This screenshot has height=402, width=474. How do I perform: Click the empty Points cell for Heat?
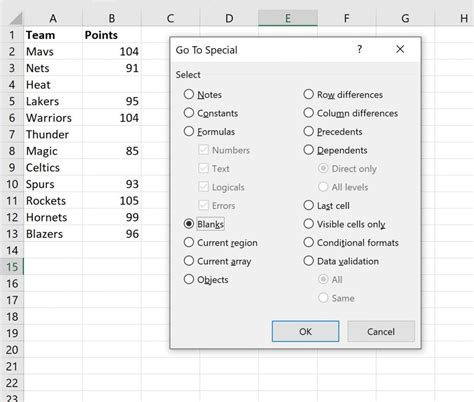pyautogui.click(x=112, y=85)
